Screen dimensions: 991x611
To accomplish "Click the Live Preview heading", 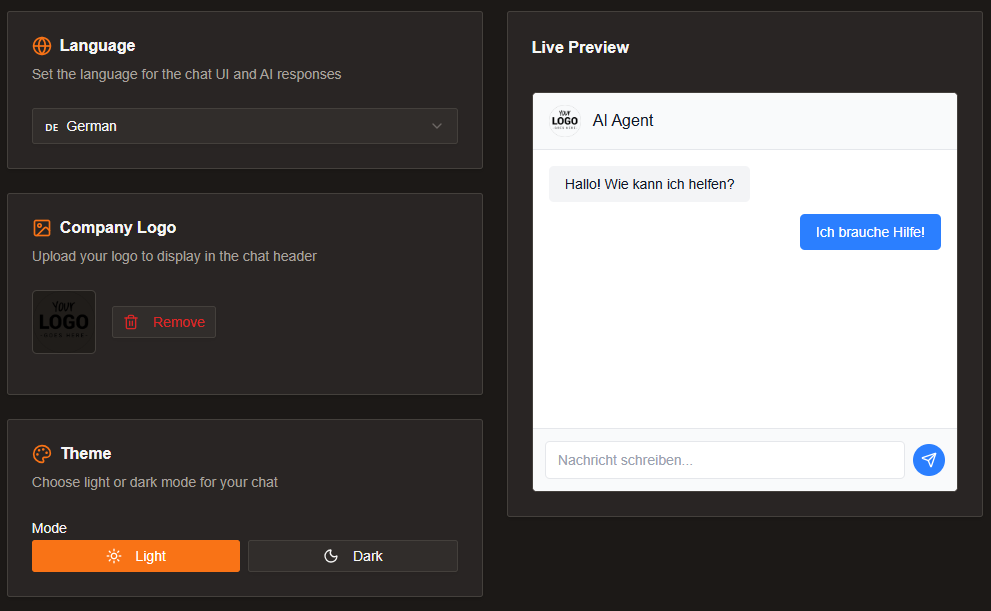I will (x=580, y=48).
